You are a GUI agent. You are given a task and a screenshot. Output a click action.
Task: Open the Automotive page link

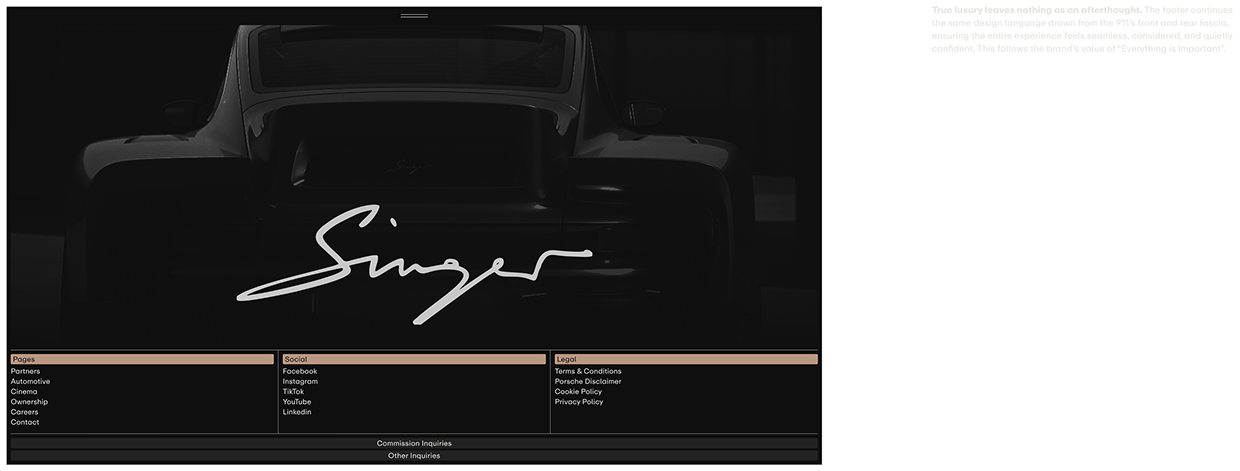click(x=30, y=381)
